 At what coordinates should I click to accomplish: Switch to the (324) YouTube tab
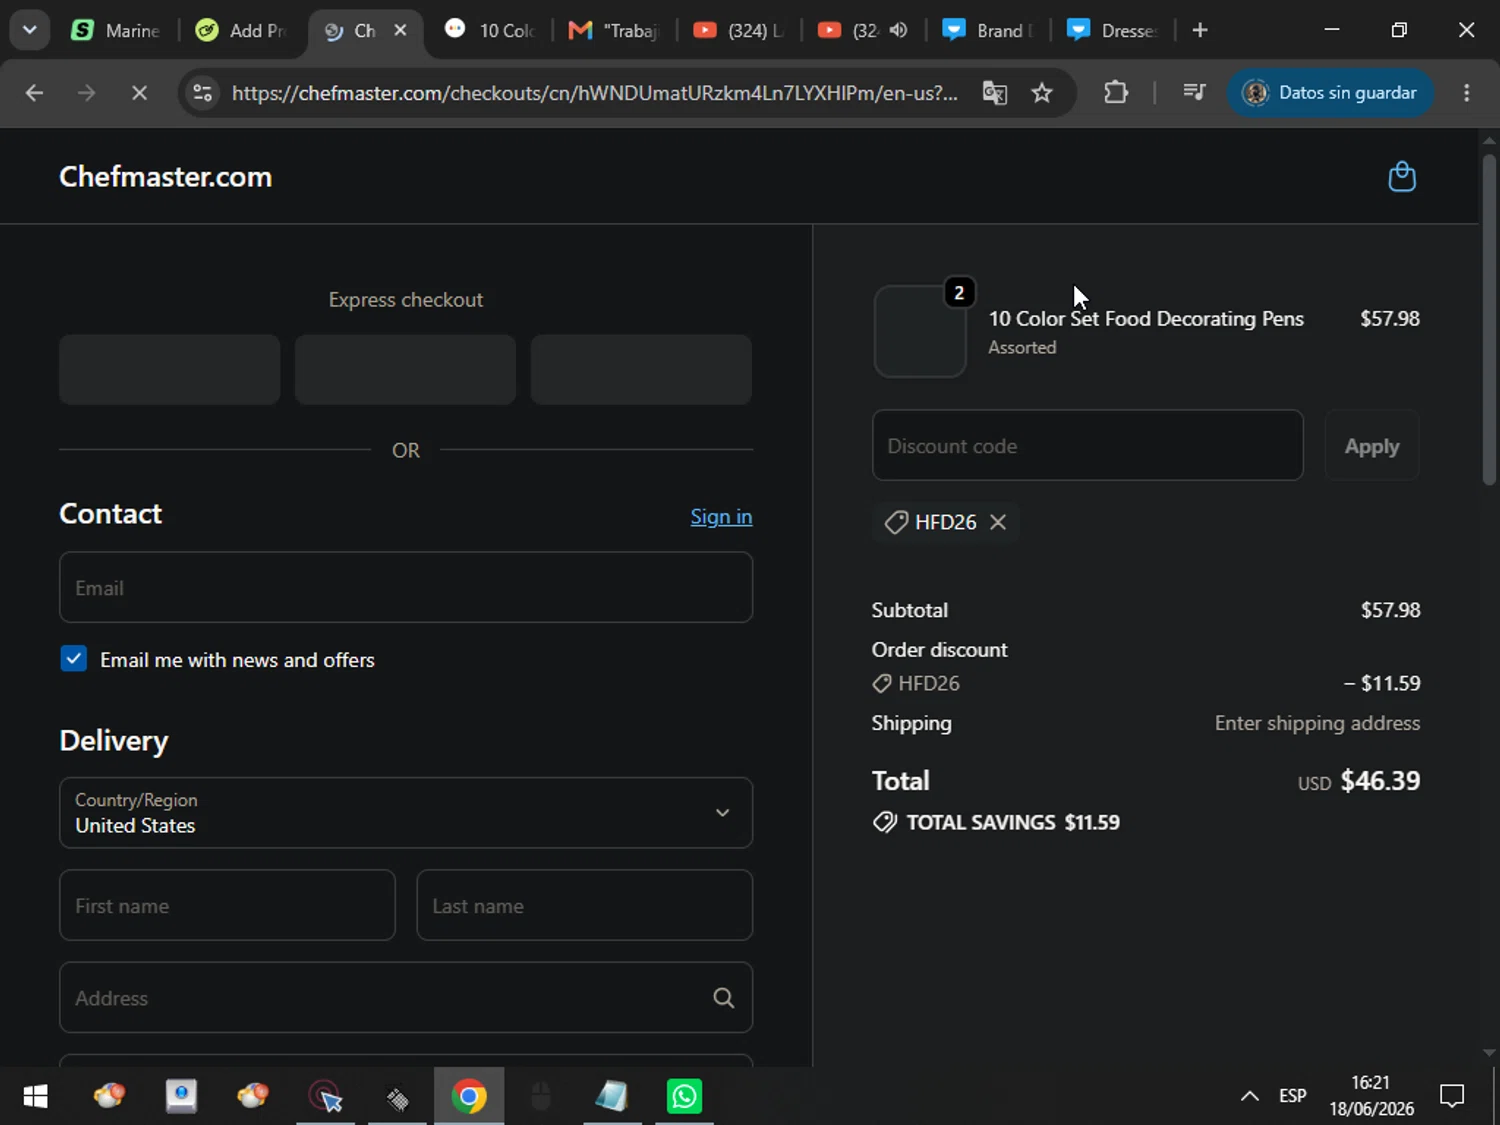coord(739,30)
